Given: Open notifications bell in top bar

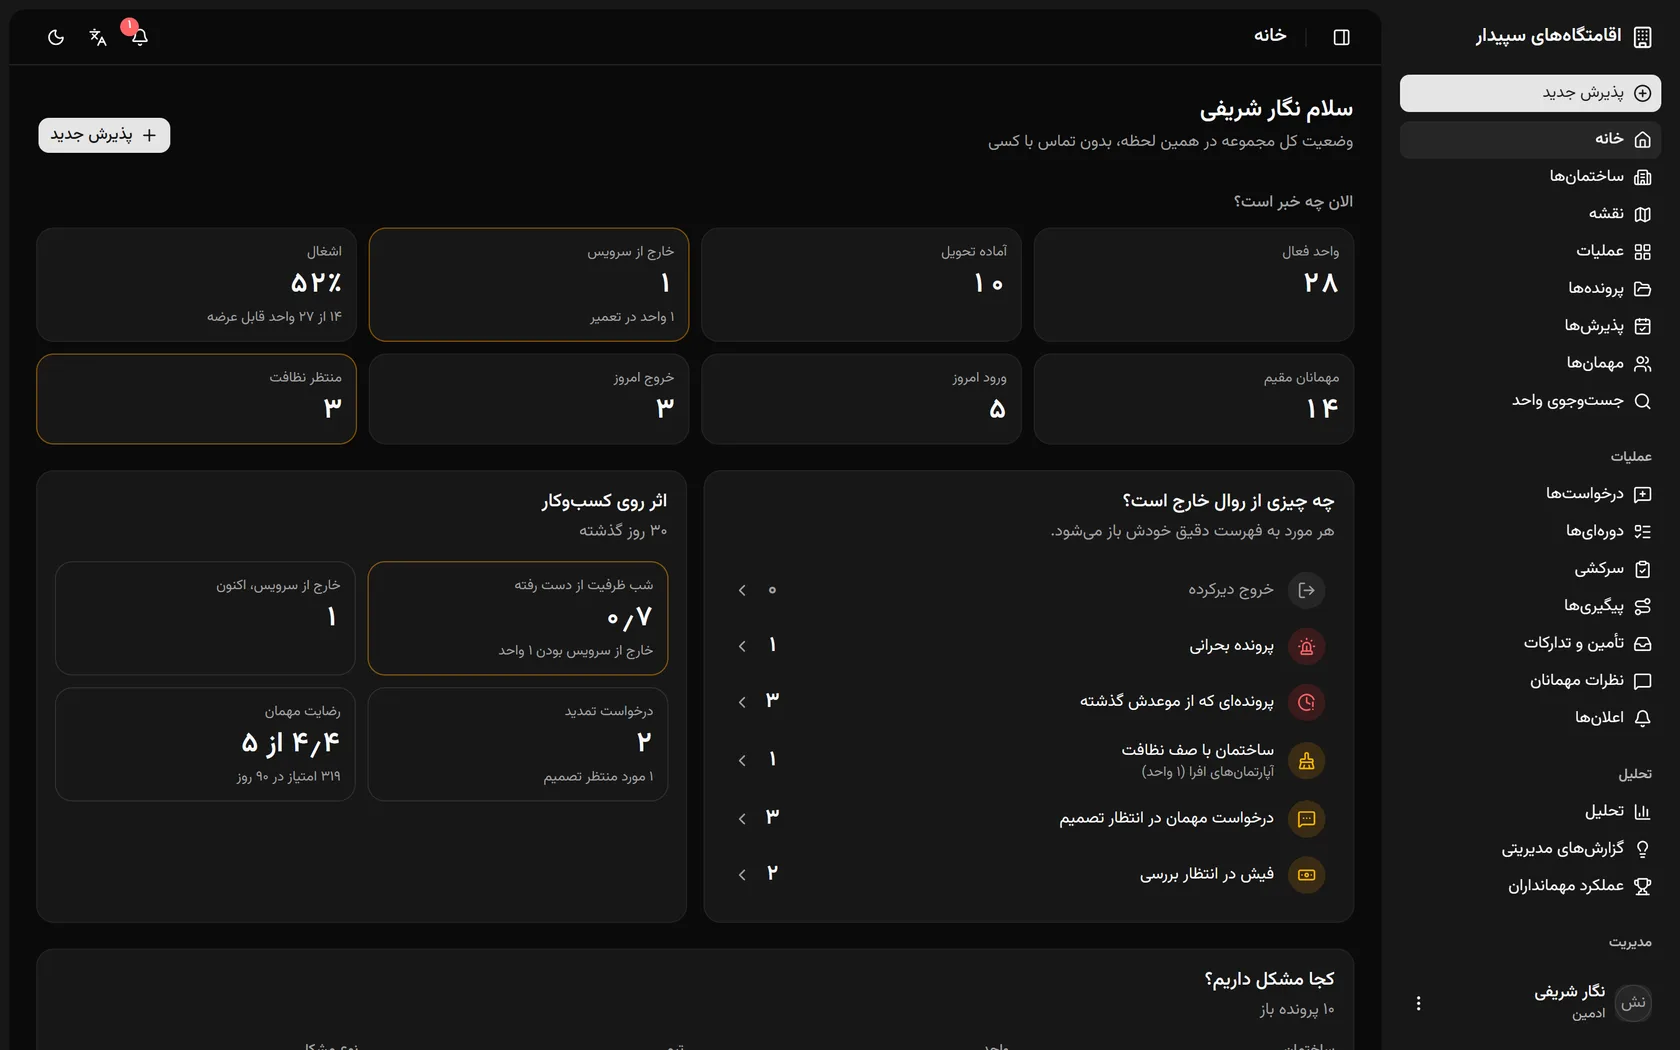Looking at the screenshot, I should [x=140, y=37].
